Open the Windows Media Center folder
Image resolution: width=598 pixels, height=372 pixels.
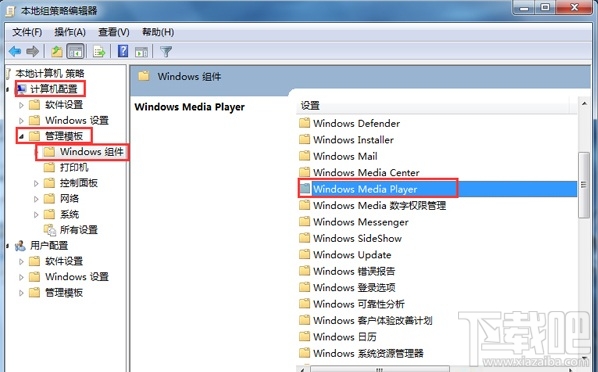click(x=366, y=172)
